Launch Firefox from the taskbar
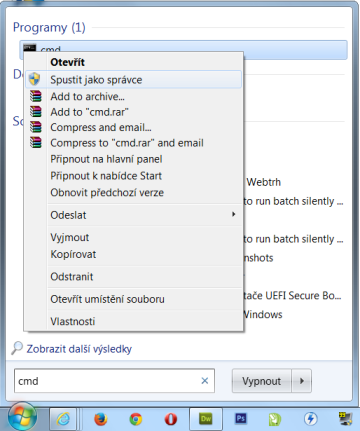 click(x=100, y=419)
